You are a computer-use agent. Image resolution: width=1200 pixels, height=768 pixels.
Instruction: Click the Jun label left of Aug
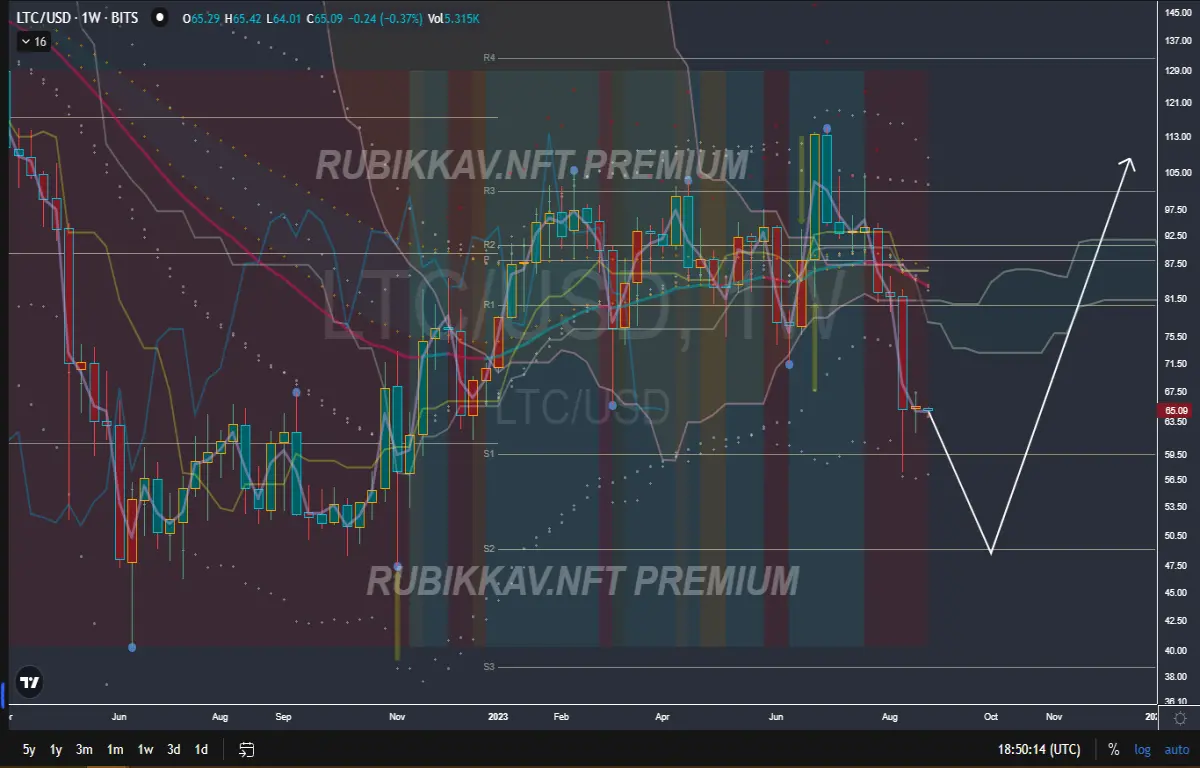click(119, 717)
